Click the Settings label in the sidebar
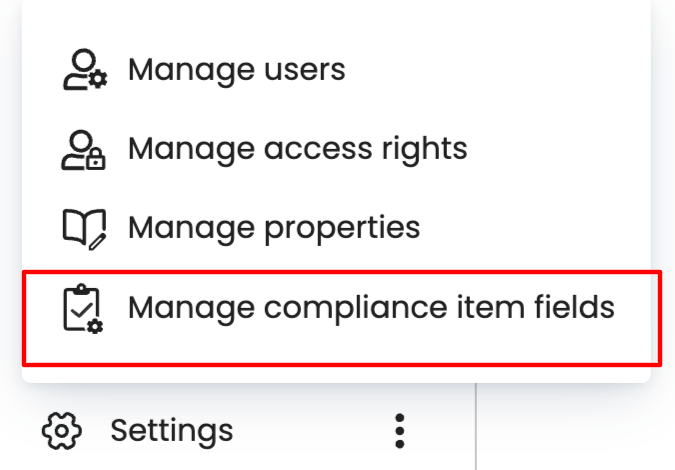This screenshot has width=675, height=470. tap(171, 431)
